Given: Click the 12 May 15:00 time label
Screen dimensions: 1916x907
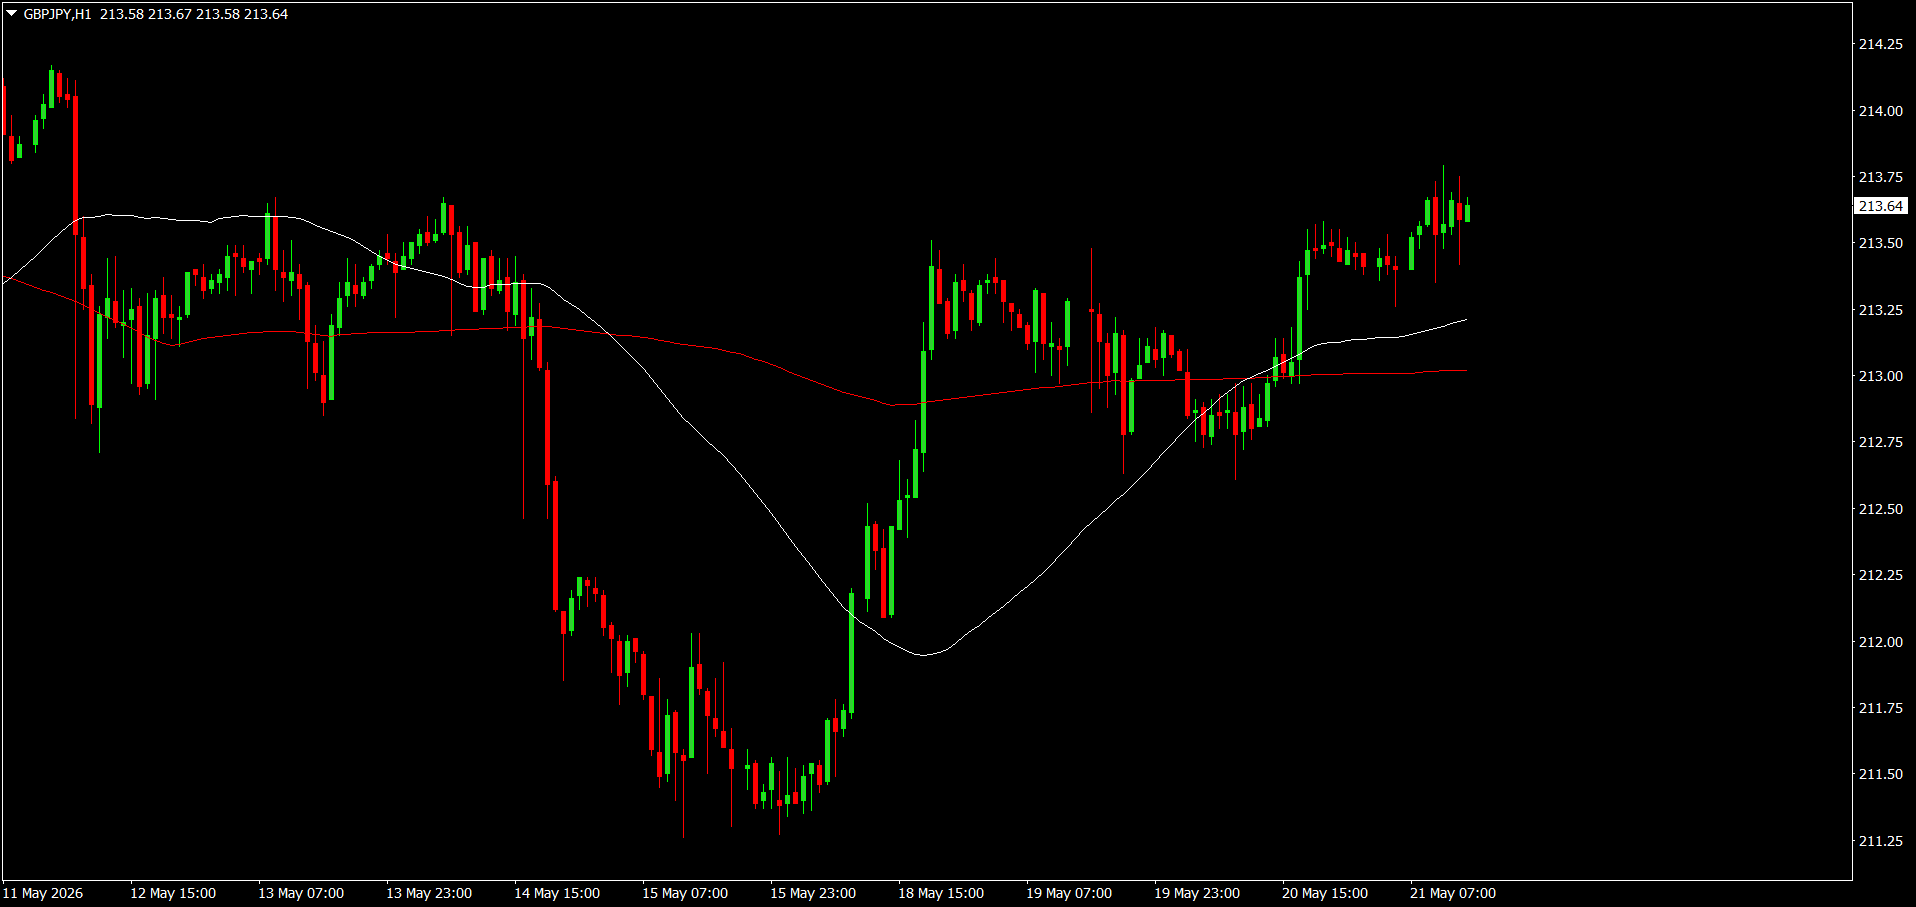Looking at the screenshot, I should pyautogui.click(x=173, y=893).
